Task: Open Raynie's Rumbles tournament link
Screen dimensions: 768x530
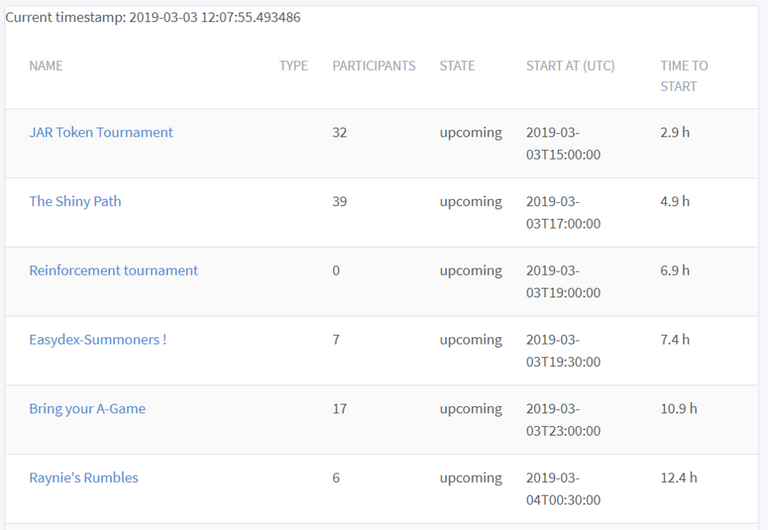Action: pyautogui.click(x=83, y=478)
